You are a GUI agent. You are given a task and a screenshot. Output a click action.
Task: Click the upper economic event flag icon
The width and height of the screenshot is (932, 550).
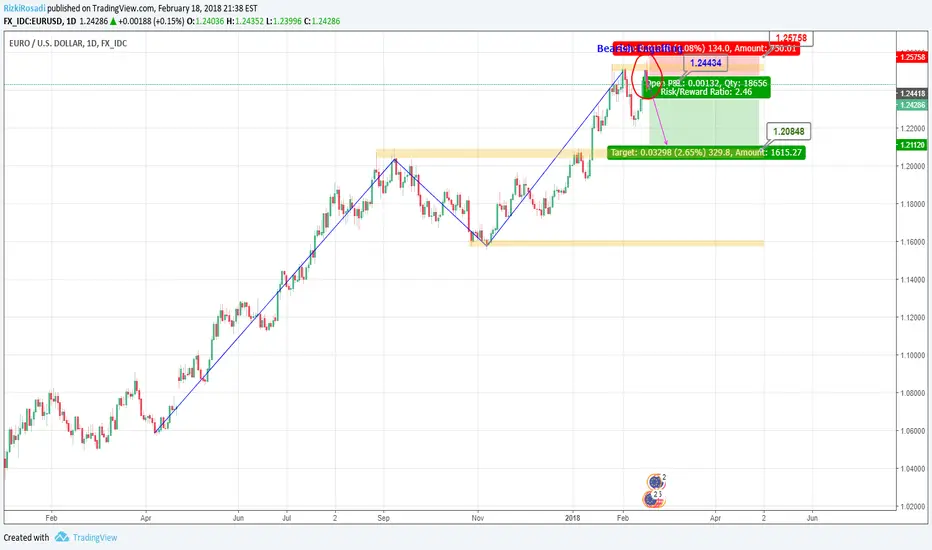(x=656, y=481)
